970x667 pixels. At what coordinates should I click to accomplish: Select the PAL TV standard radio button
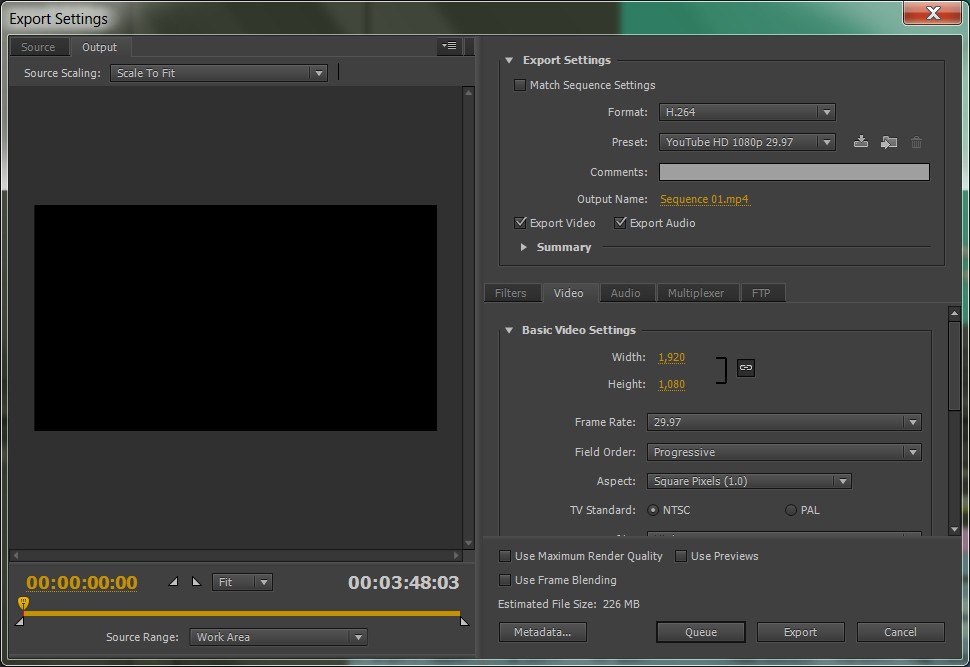click(x=791, y=510)
